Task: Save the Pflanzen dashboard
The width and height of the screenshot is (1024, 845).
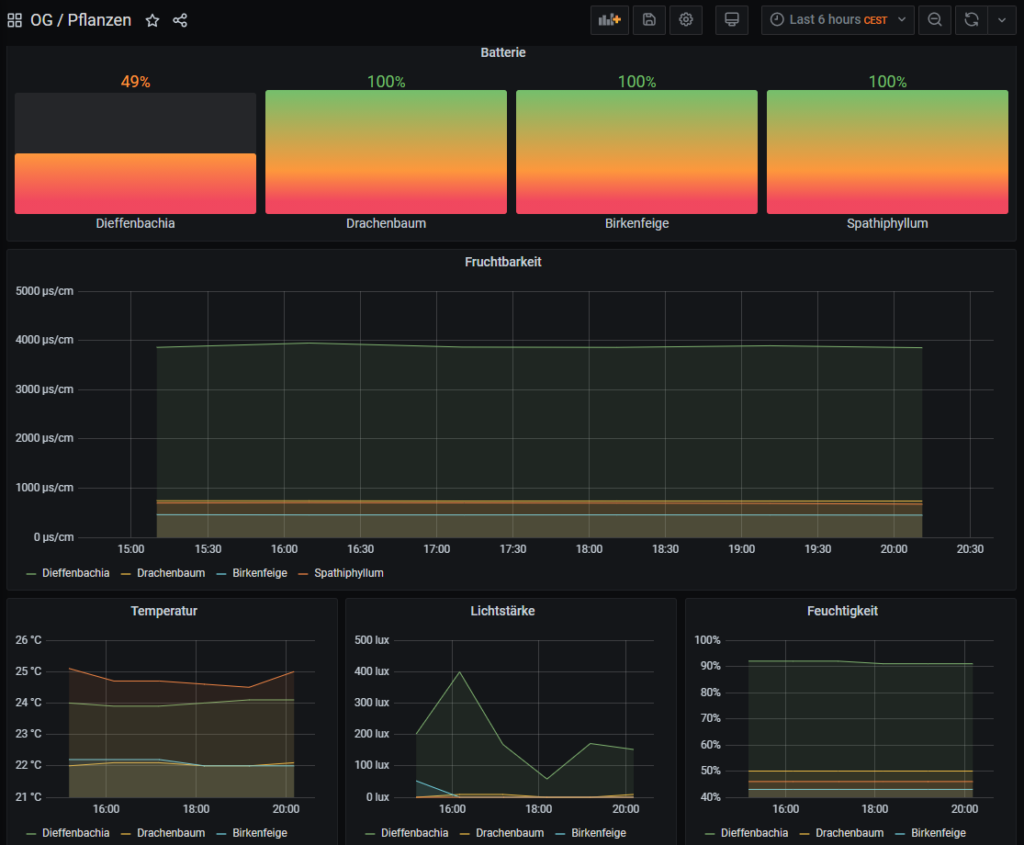Action: [x=648, y=20]
